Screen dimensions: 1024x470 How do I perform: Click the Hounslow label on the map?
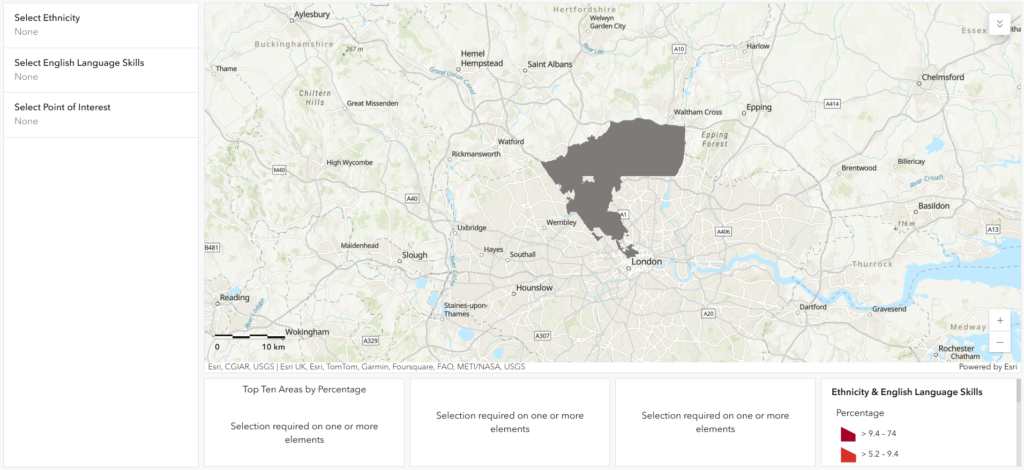click(534, 288)
